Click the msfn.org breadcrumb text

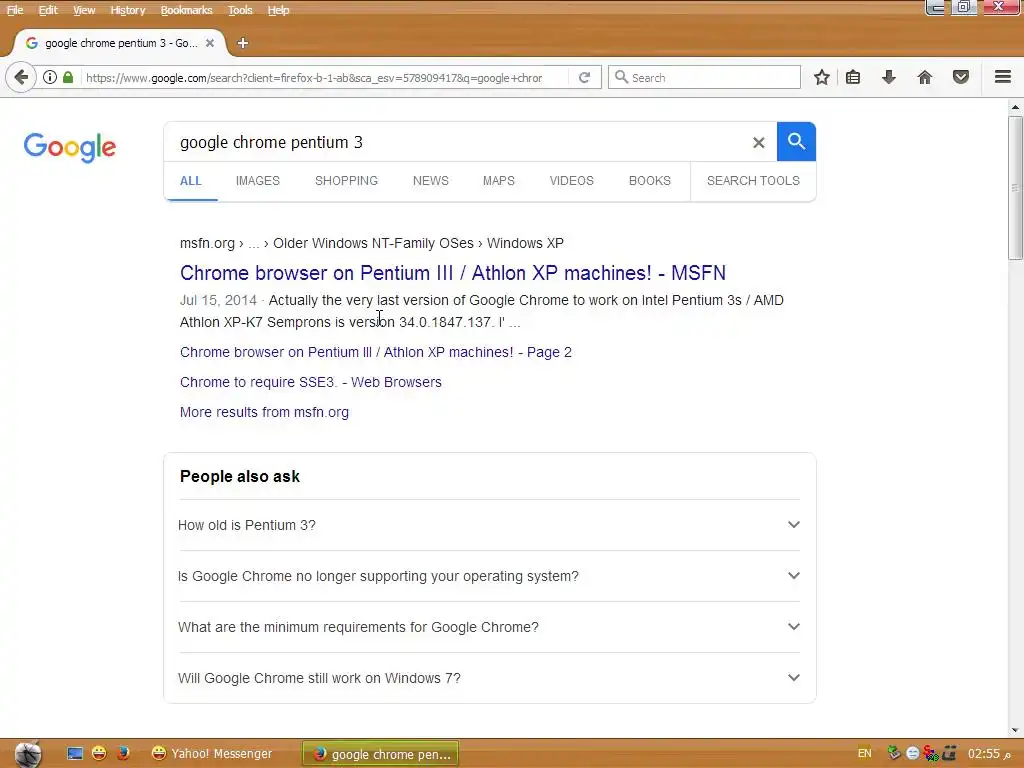click(x=207, y=243)
